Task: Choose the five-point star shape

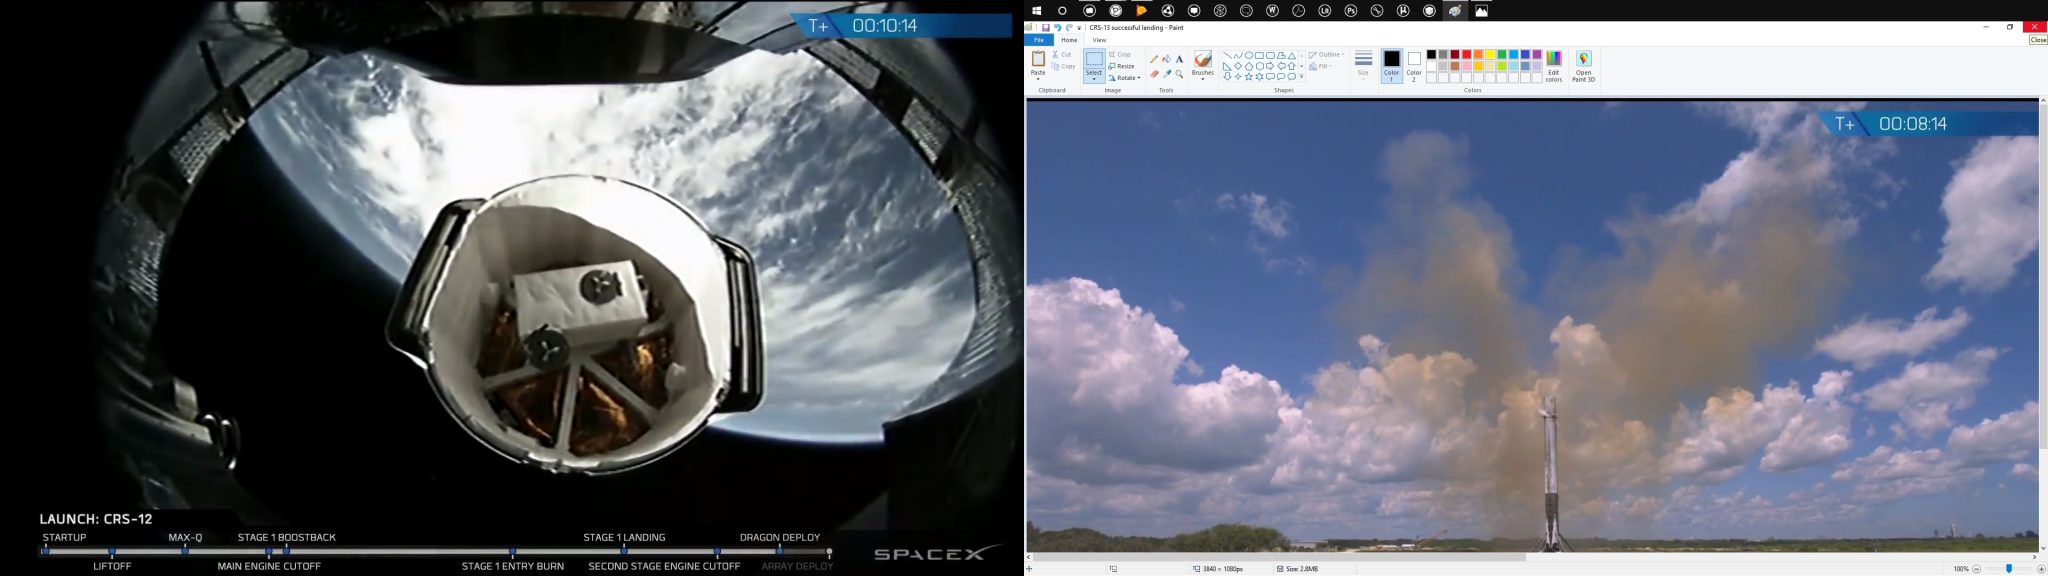Action: tap(1249, 77)
